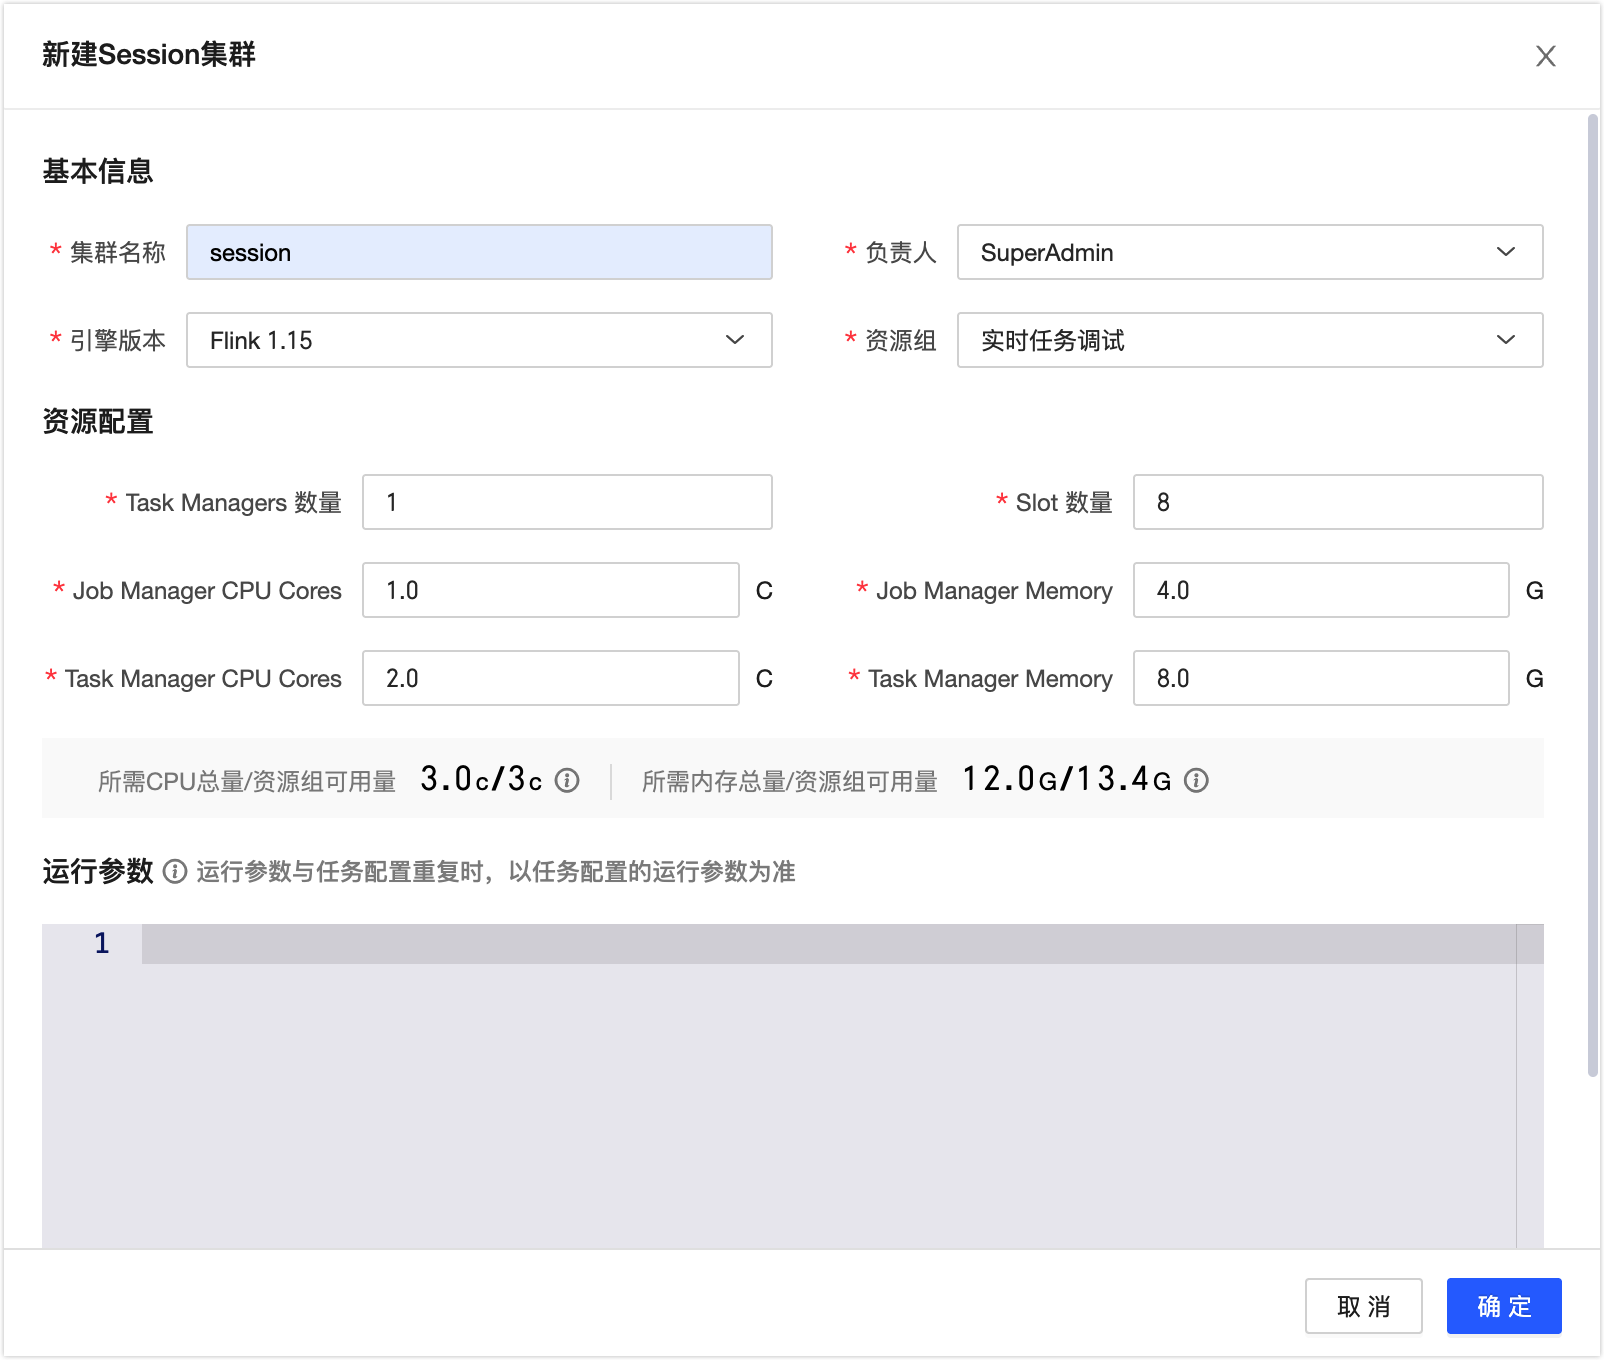
Task: Click the editor line number 1
Action: click(101, 943)
